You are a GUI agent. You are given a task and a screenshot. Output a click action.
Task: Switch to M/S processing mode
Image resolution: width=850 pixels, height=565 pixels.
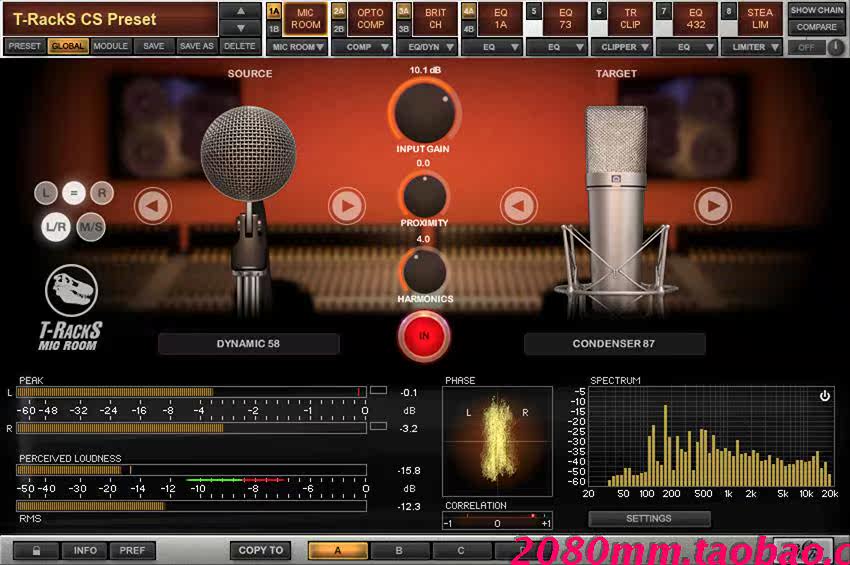coord(91,227)
